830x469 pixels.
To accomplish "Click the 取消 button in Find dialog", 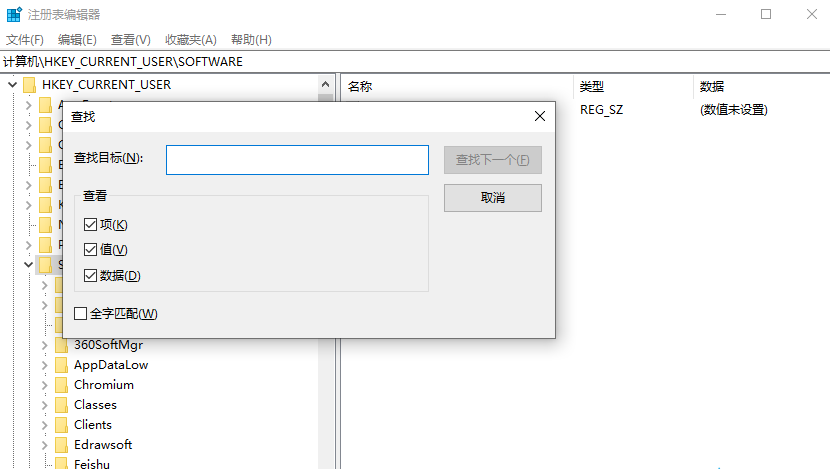I will (x=492, y=198).
